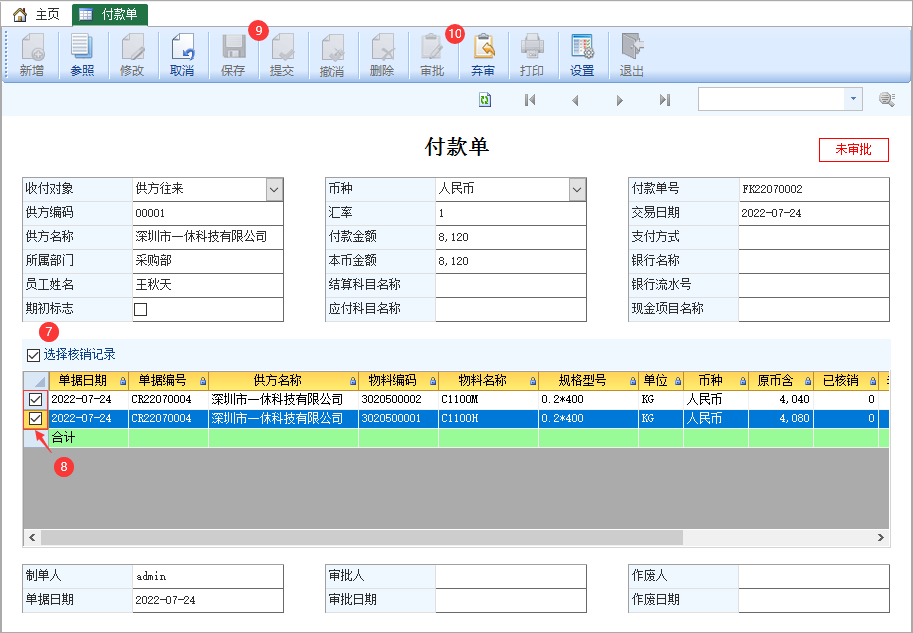Go to the first record

(x=530, y=100)
